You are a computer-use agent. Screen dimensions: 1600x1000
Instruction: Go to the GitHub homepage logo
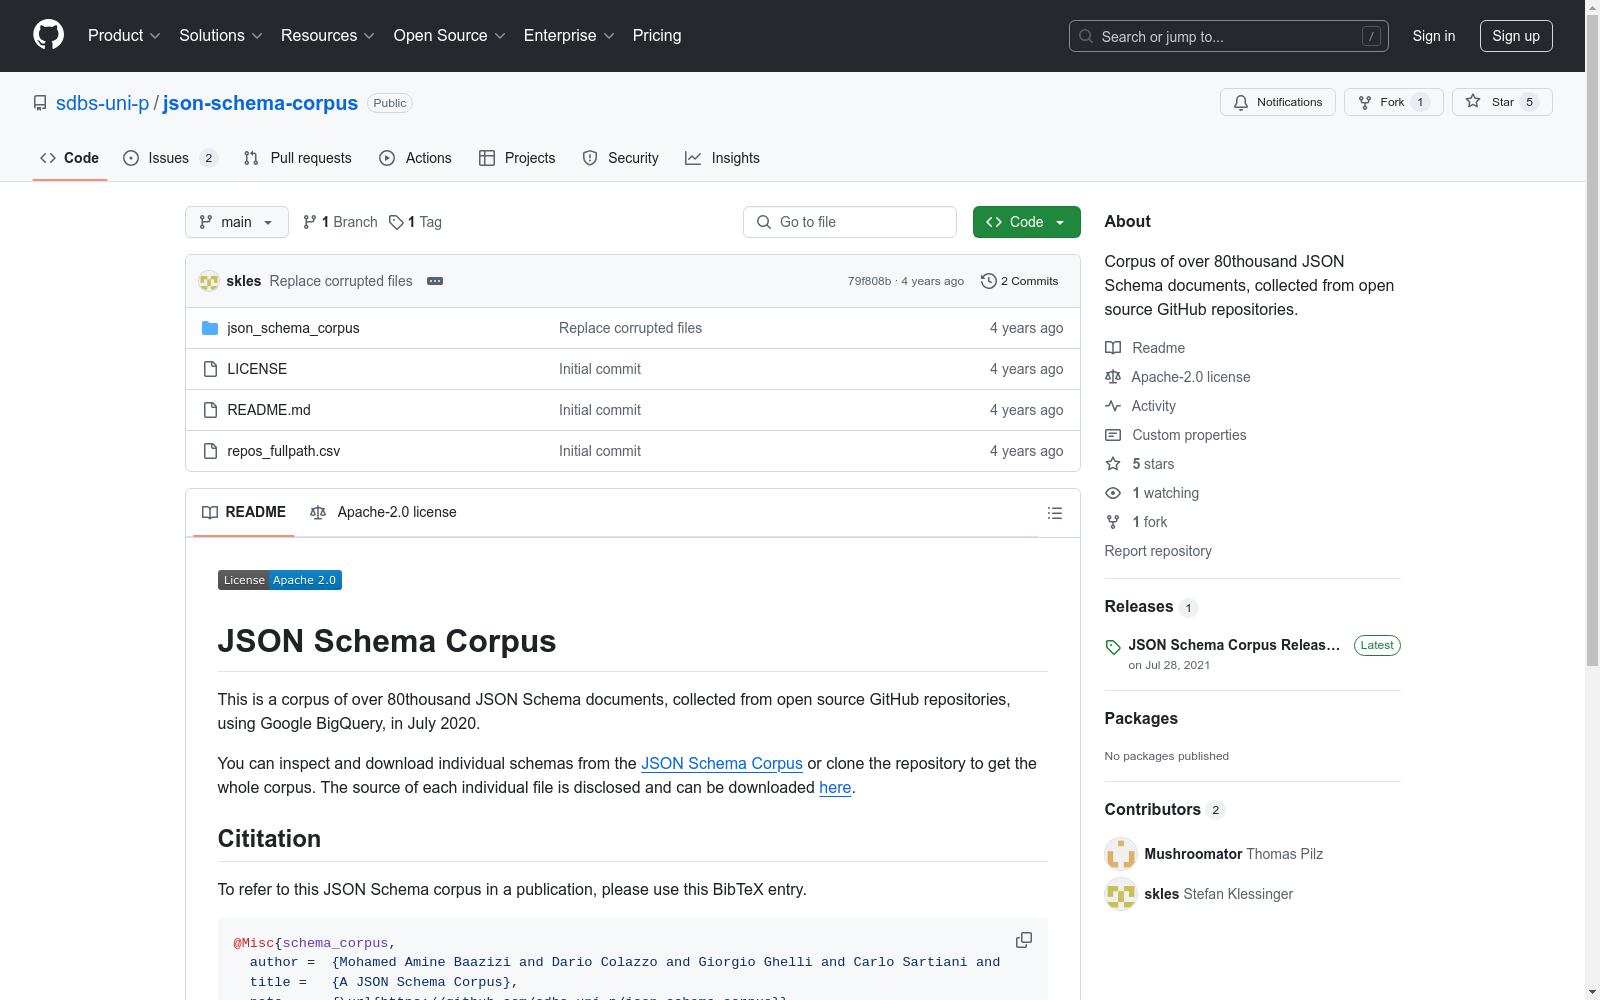click(48, 35)
